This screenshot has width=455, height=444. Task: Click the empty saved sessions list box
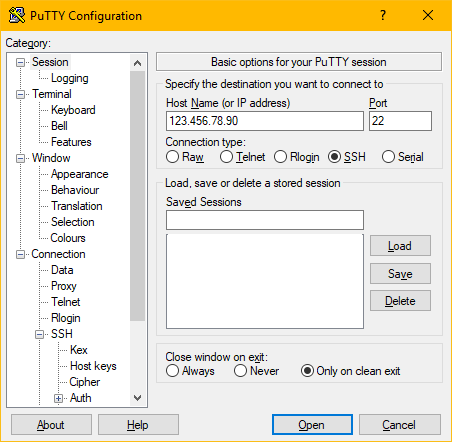point(265,281)
